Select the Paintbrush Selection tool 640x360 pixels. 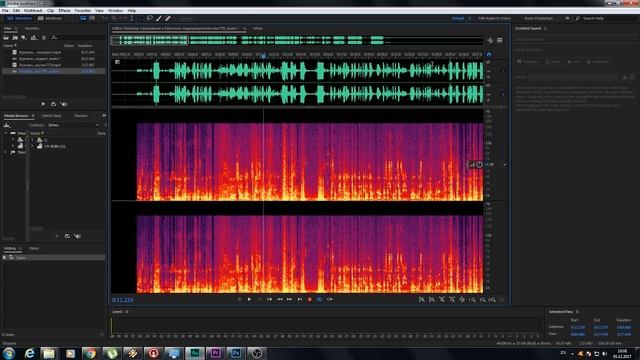point(159,18)
